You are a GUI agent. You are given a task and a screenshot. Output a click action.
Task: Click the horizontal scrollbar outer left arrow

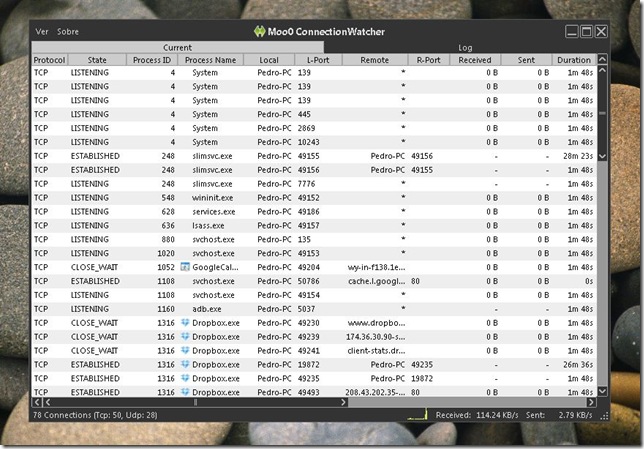click(x=37, y=402)
